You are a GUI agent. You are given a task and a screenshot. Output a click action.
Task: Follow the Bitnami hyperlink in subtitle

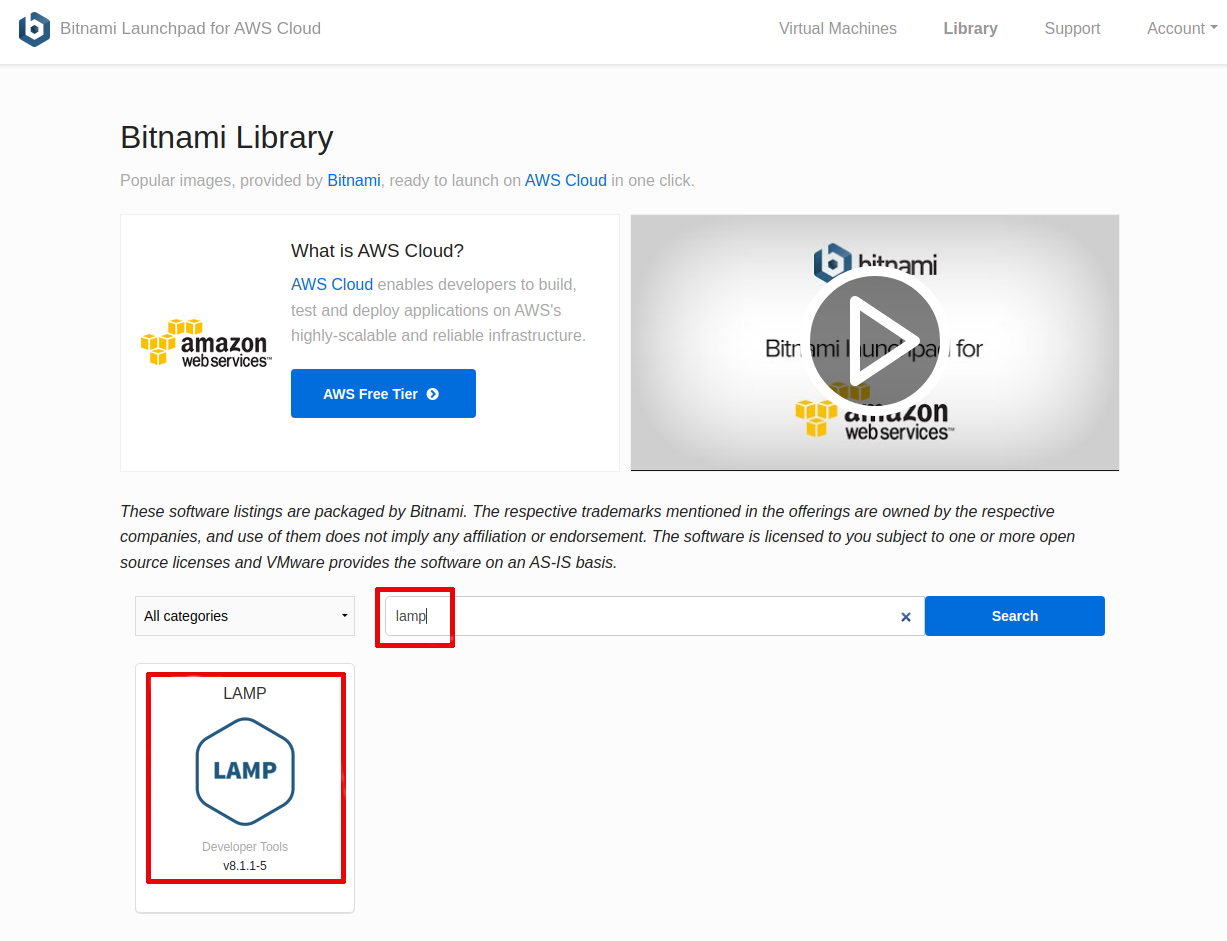click(354, 181)
